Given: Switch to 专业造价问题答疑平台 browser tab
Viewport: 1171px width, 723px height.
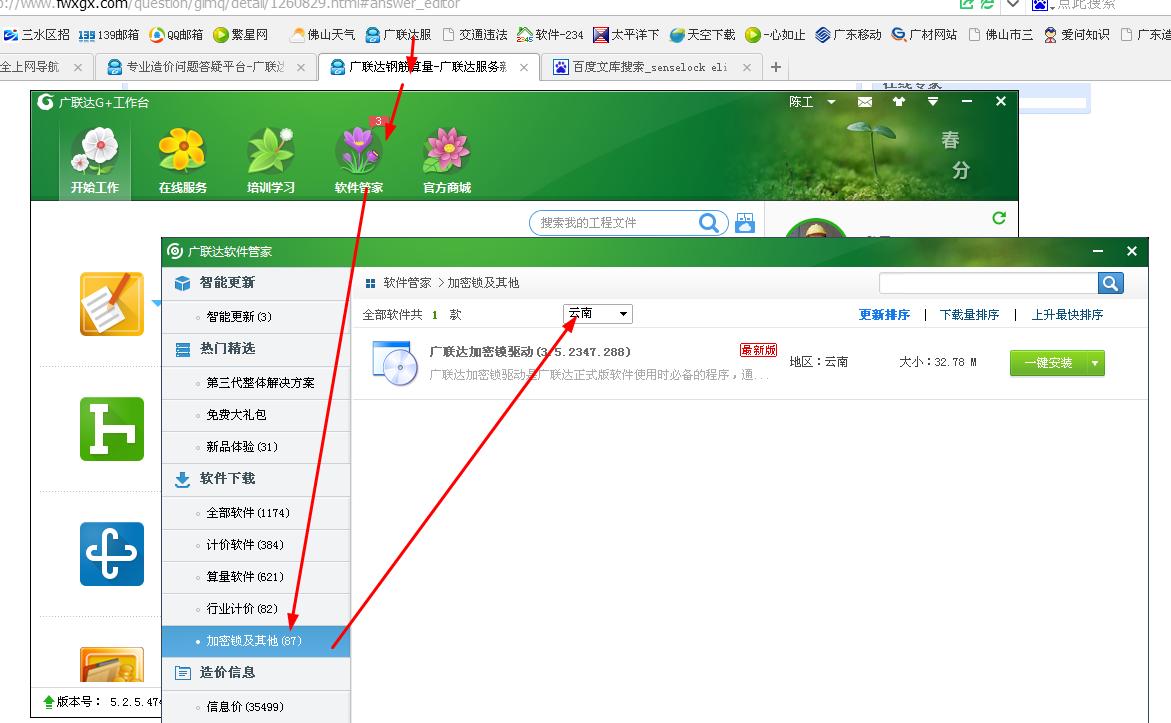Looking at the screenshot, I should click(207, 67).
